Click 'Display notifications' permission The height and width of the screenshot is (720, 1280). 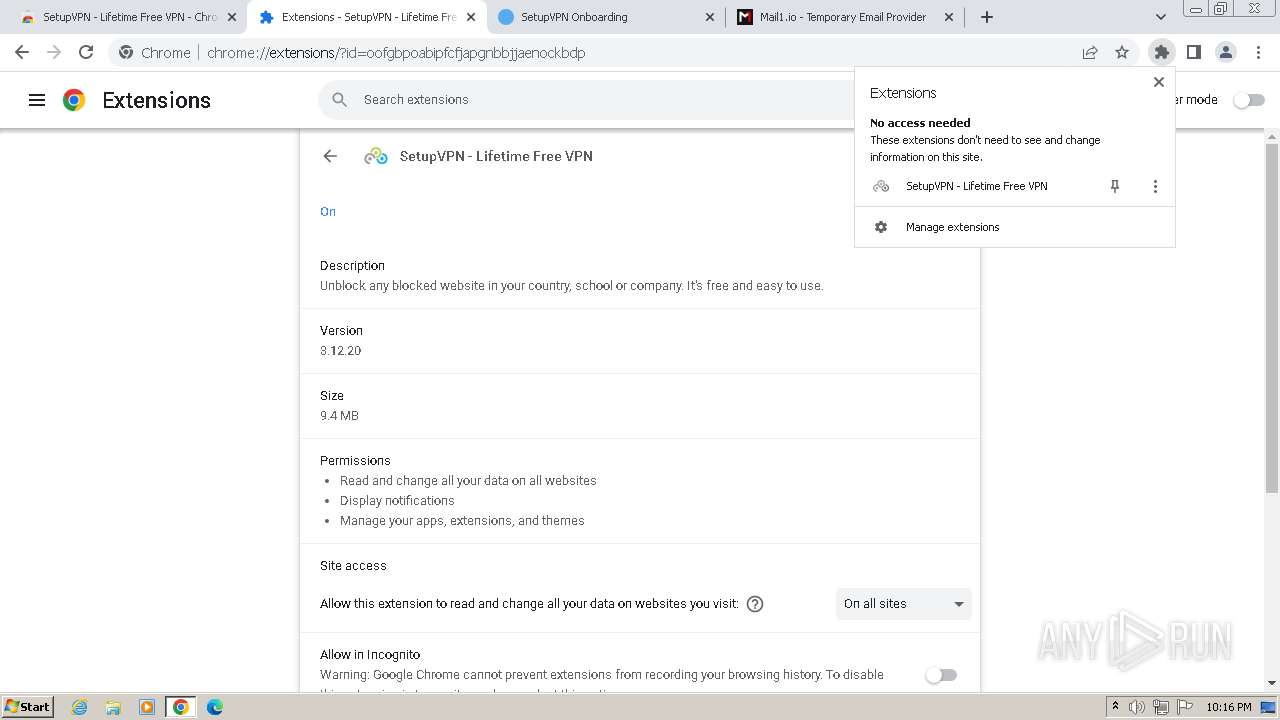tap(397, 501)
